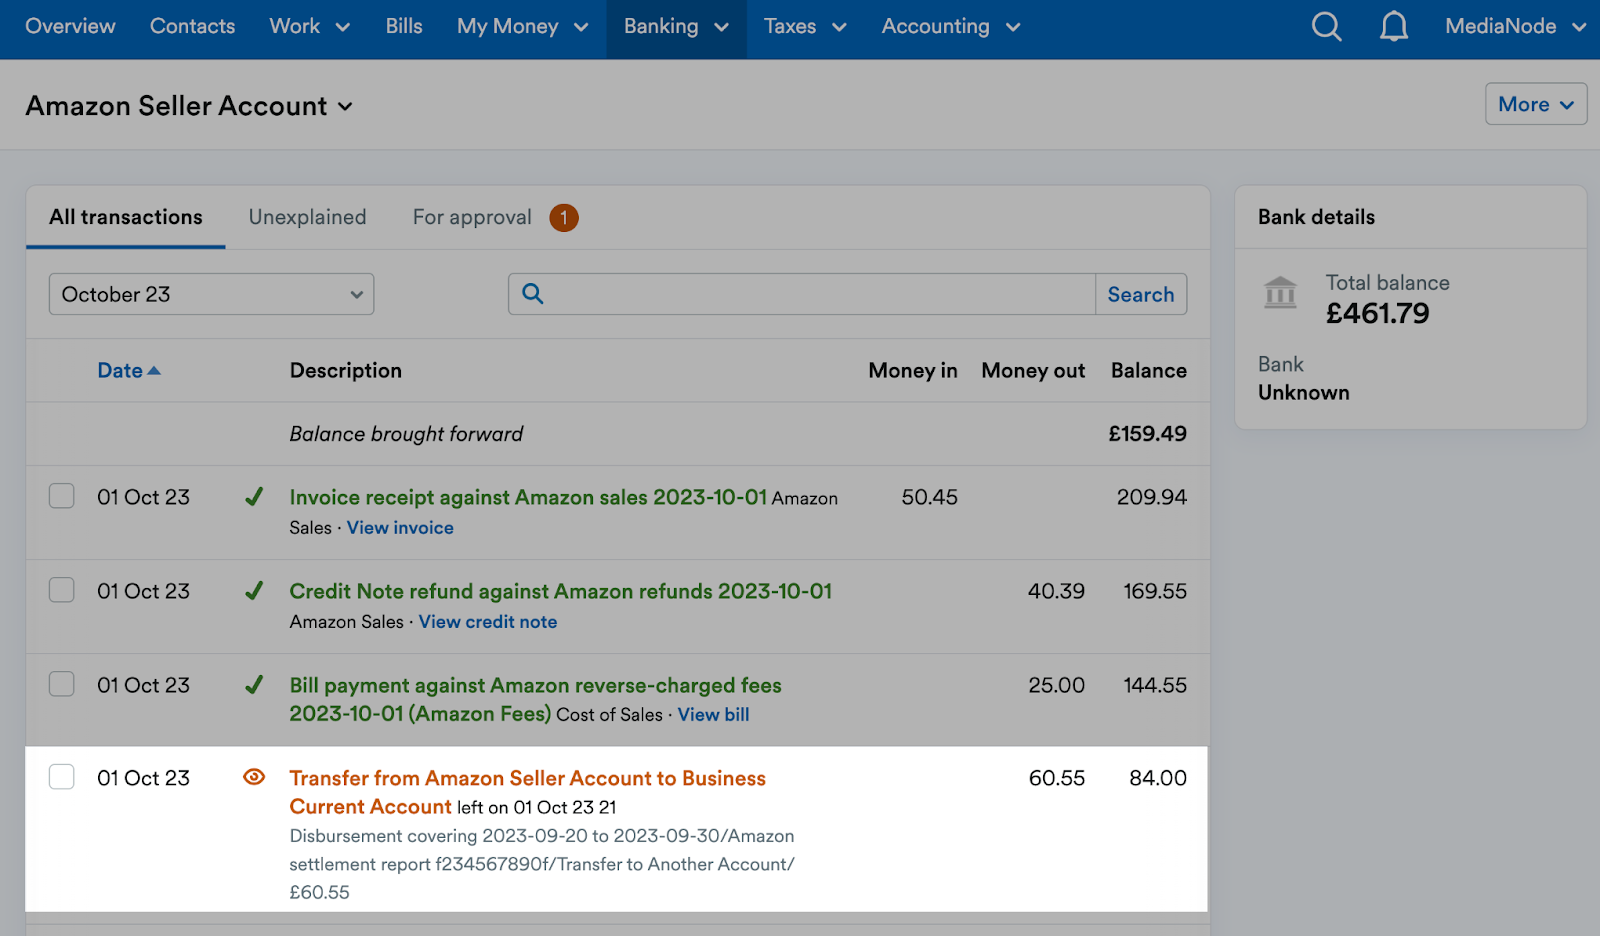Click the Balance brought forward £159.49 value
The width and height of the screenshot is (1600, 936).
1148,434
